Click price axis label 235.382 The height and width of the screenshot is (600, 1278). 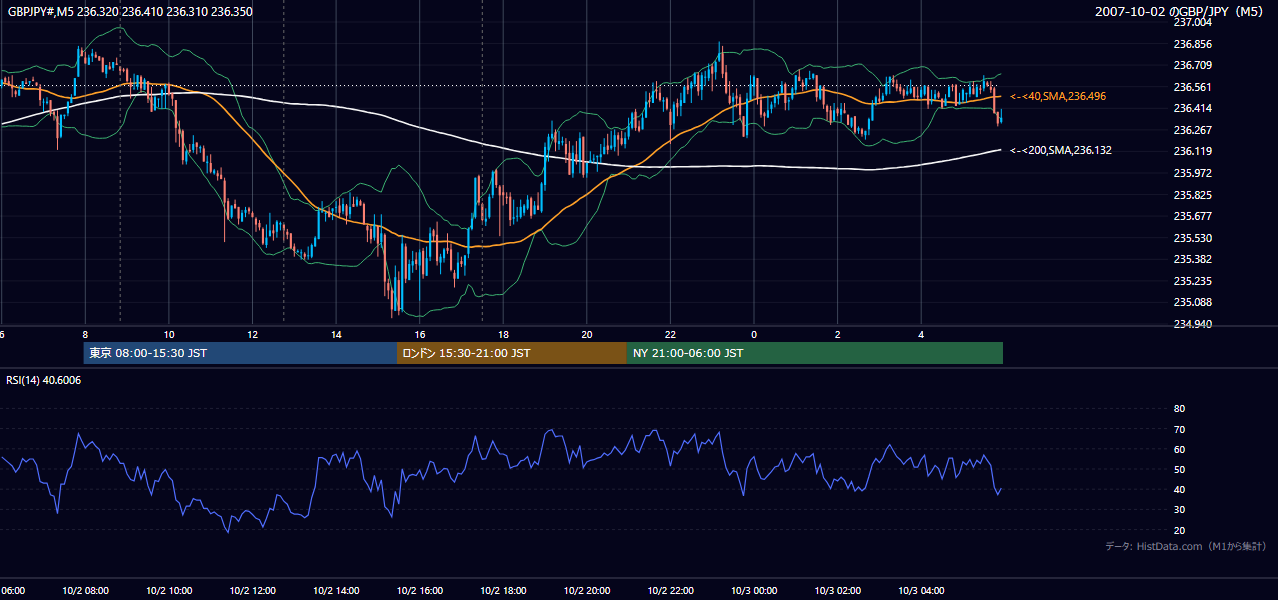pos(1192,259)
